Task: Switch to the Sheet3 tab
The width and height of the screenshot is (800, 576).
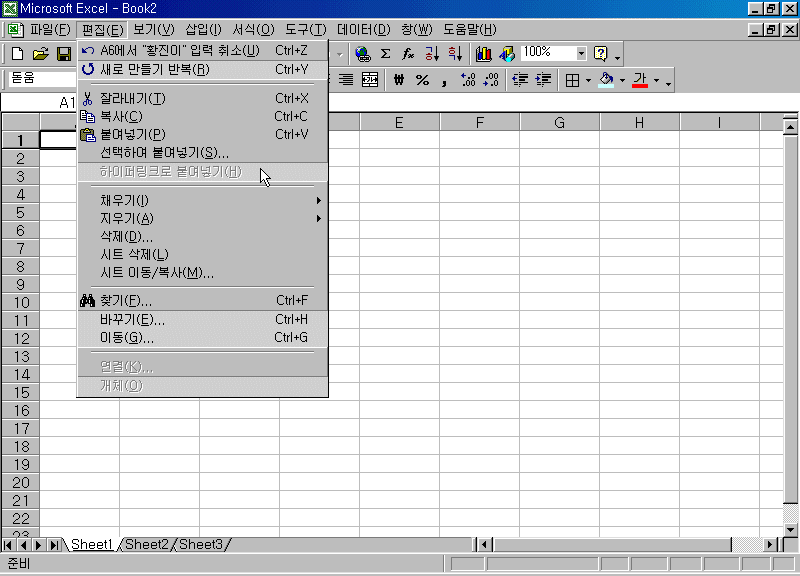Action: point(201,544)
